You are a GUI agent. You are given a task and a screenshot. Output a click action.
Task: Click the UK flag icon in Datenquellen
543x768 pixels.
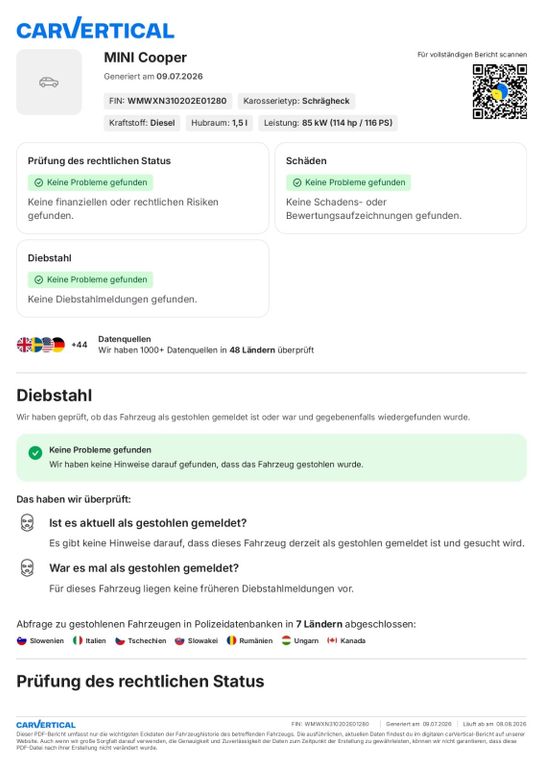[x=24, y=345]
